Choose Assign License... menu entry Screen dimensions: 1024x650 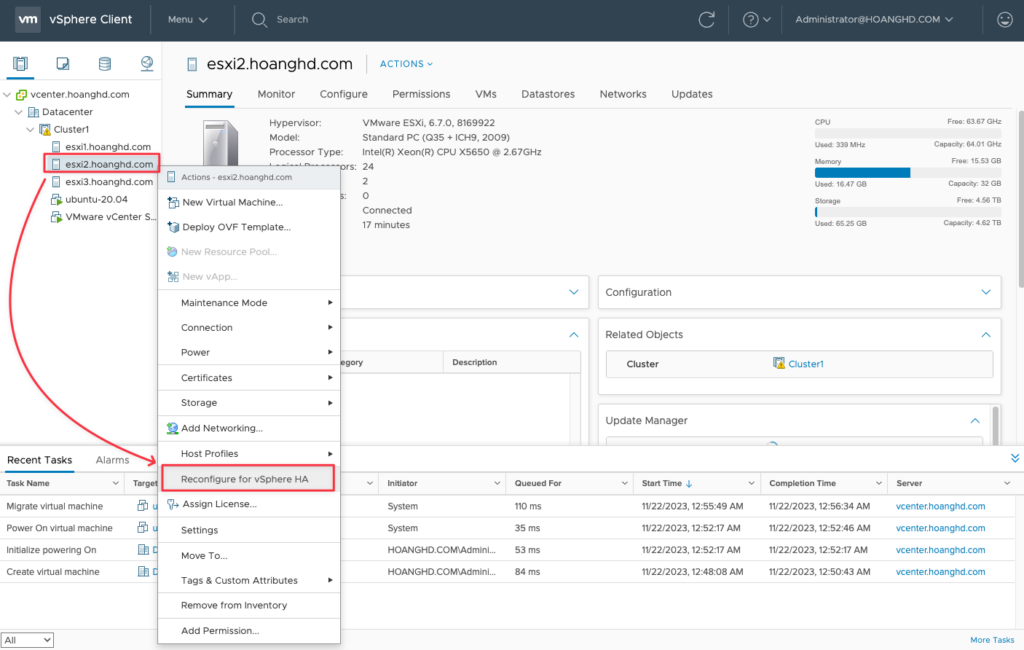pos(249,504)
